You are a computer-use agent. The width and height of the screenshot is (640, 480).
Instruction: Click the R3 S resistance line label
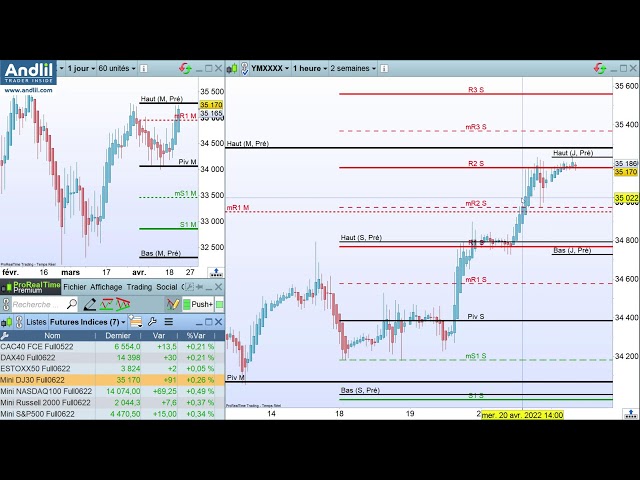[476, 89]
